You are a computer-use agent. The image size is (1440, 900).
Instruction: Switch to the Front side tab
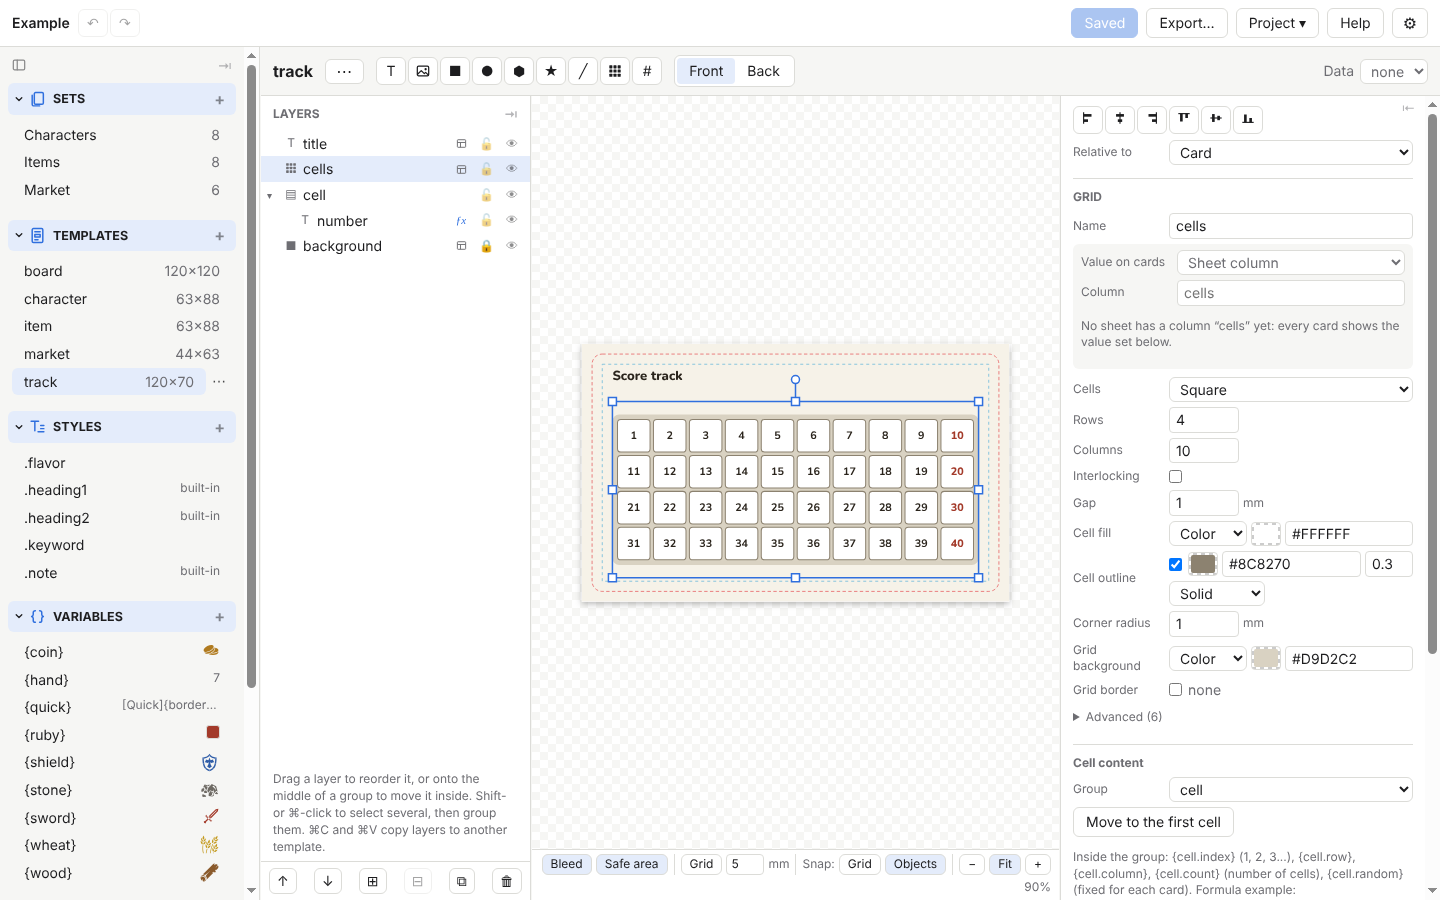[706, 71]
